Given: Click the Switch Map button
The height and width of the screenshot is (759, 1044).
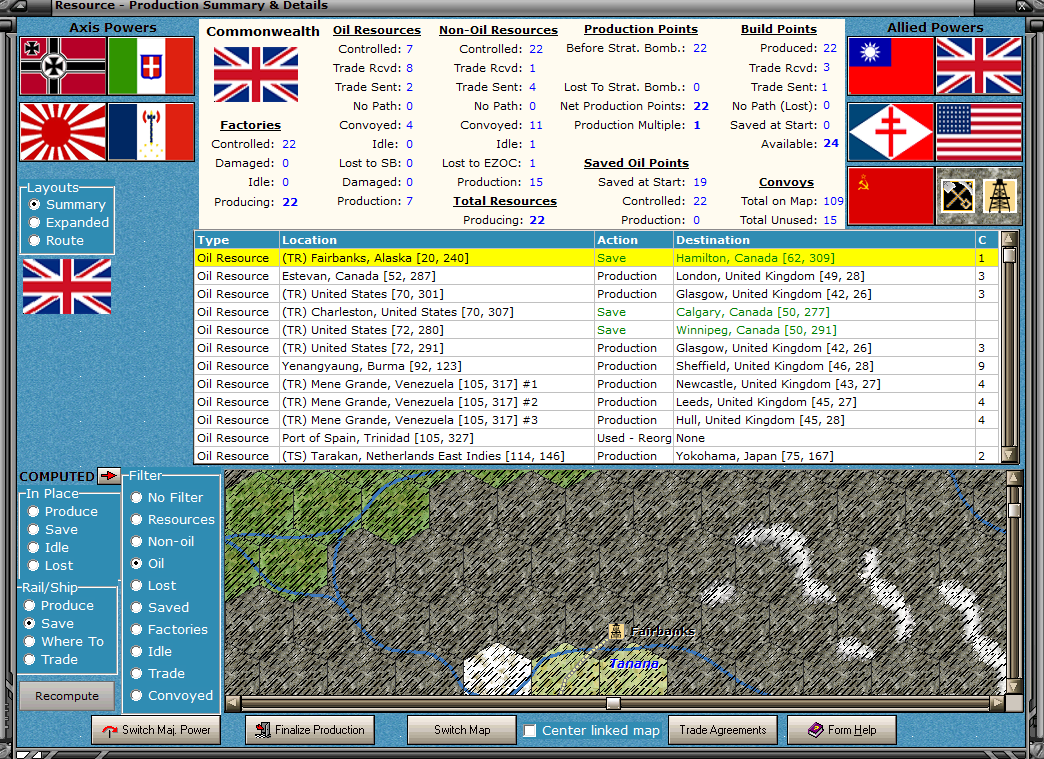Looking at the screenshot, I should click(461, 730).
